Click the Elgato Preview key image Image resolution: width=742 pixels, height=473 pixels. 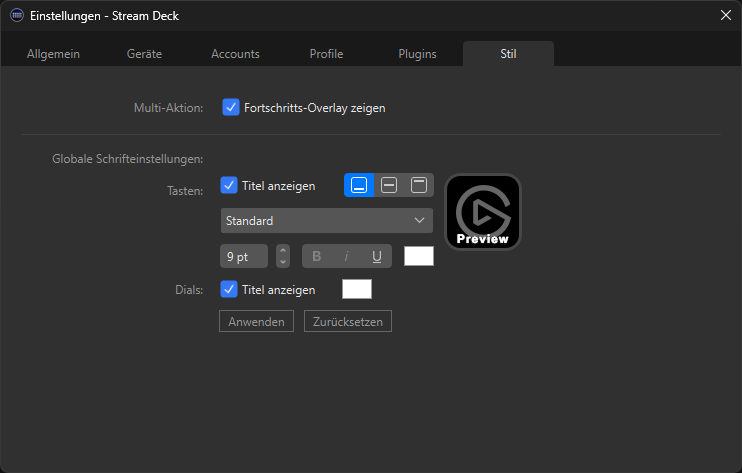pyautogui.click(x=482, y=211)
